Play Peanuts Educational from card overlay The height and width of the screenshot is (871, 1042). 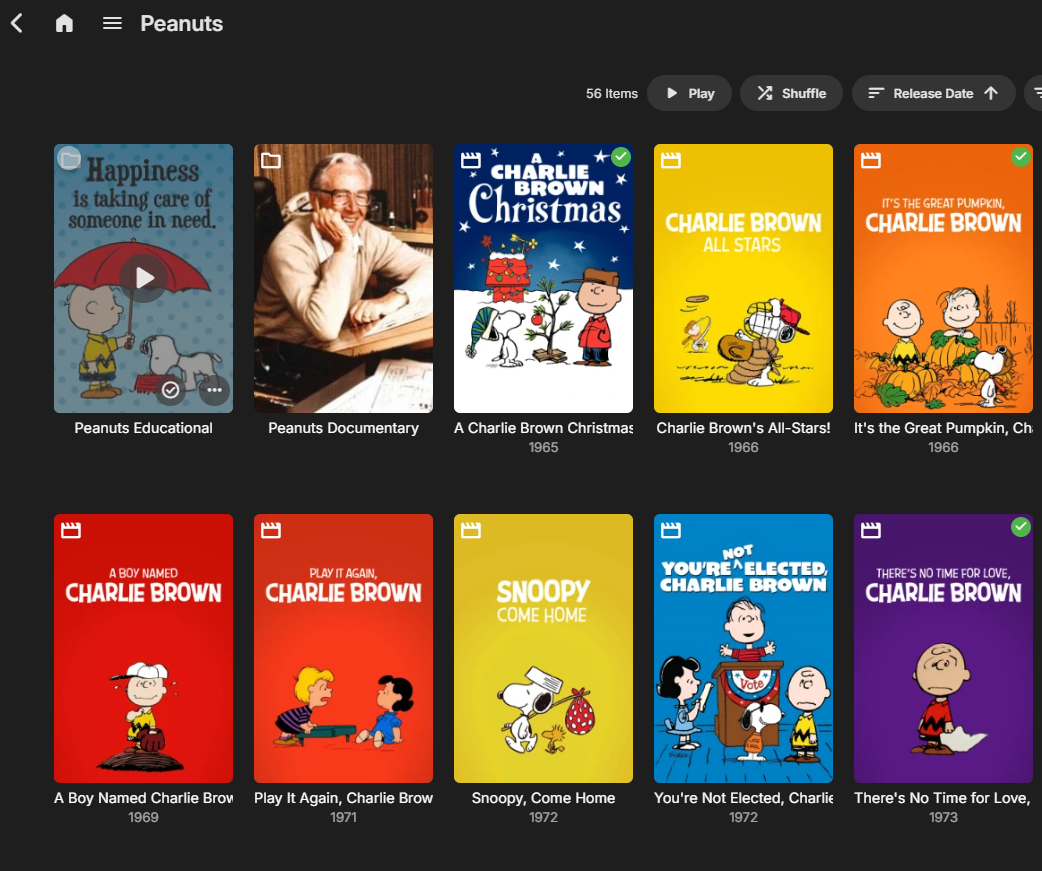click(x=143, y=278)
